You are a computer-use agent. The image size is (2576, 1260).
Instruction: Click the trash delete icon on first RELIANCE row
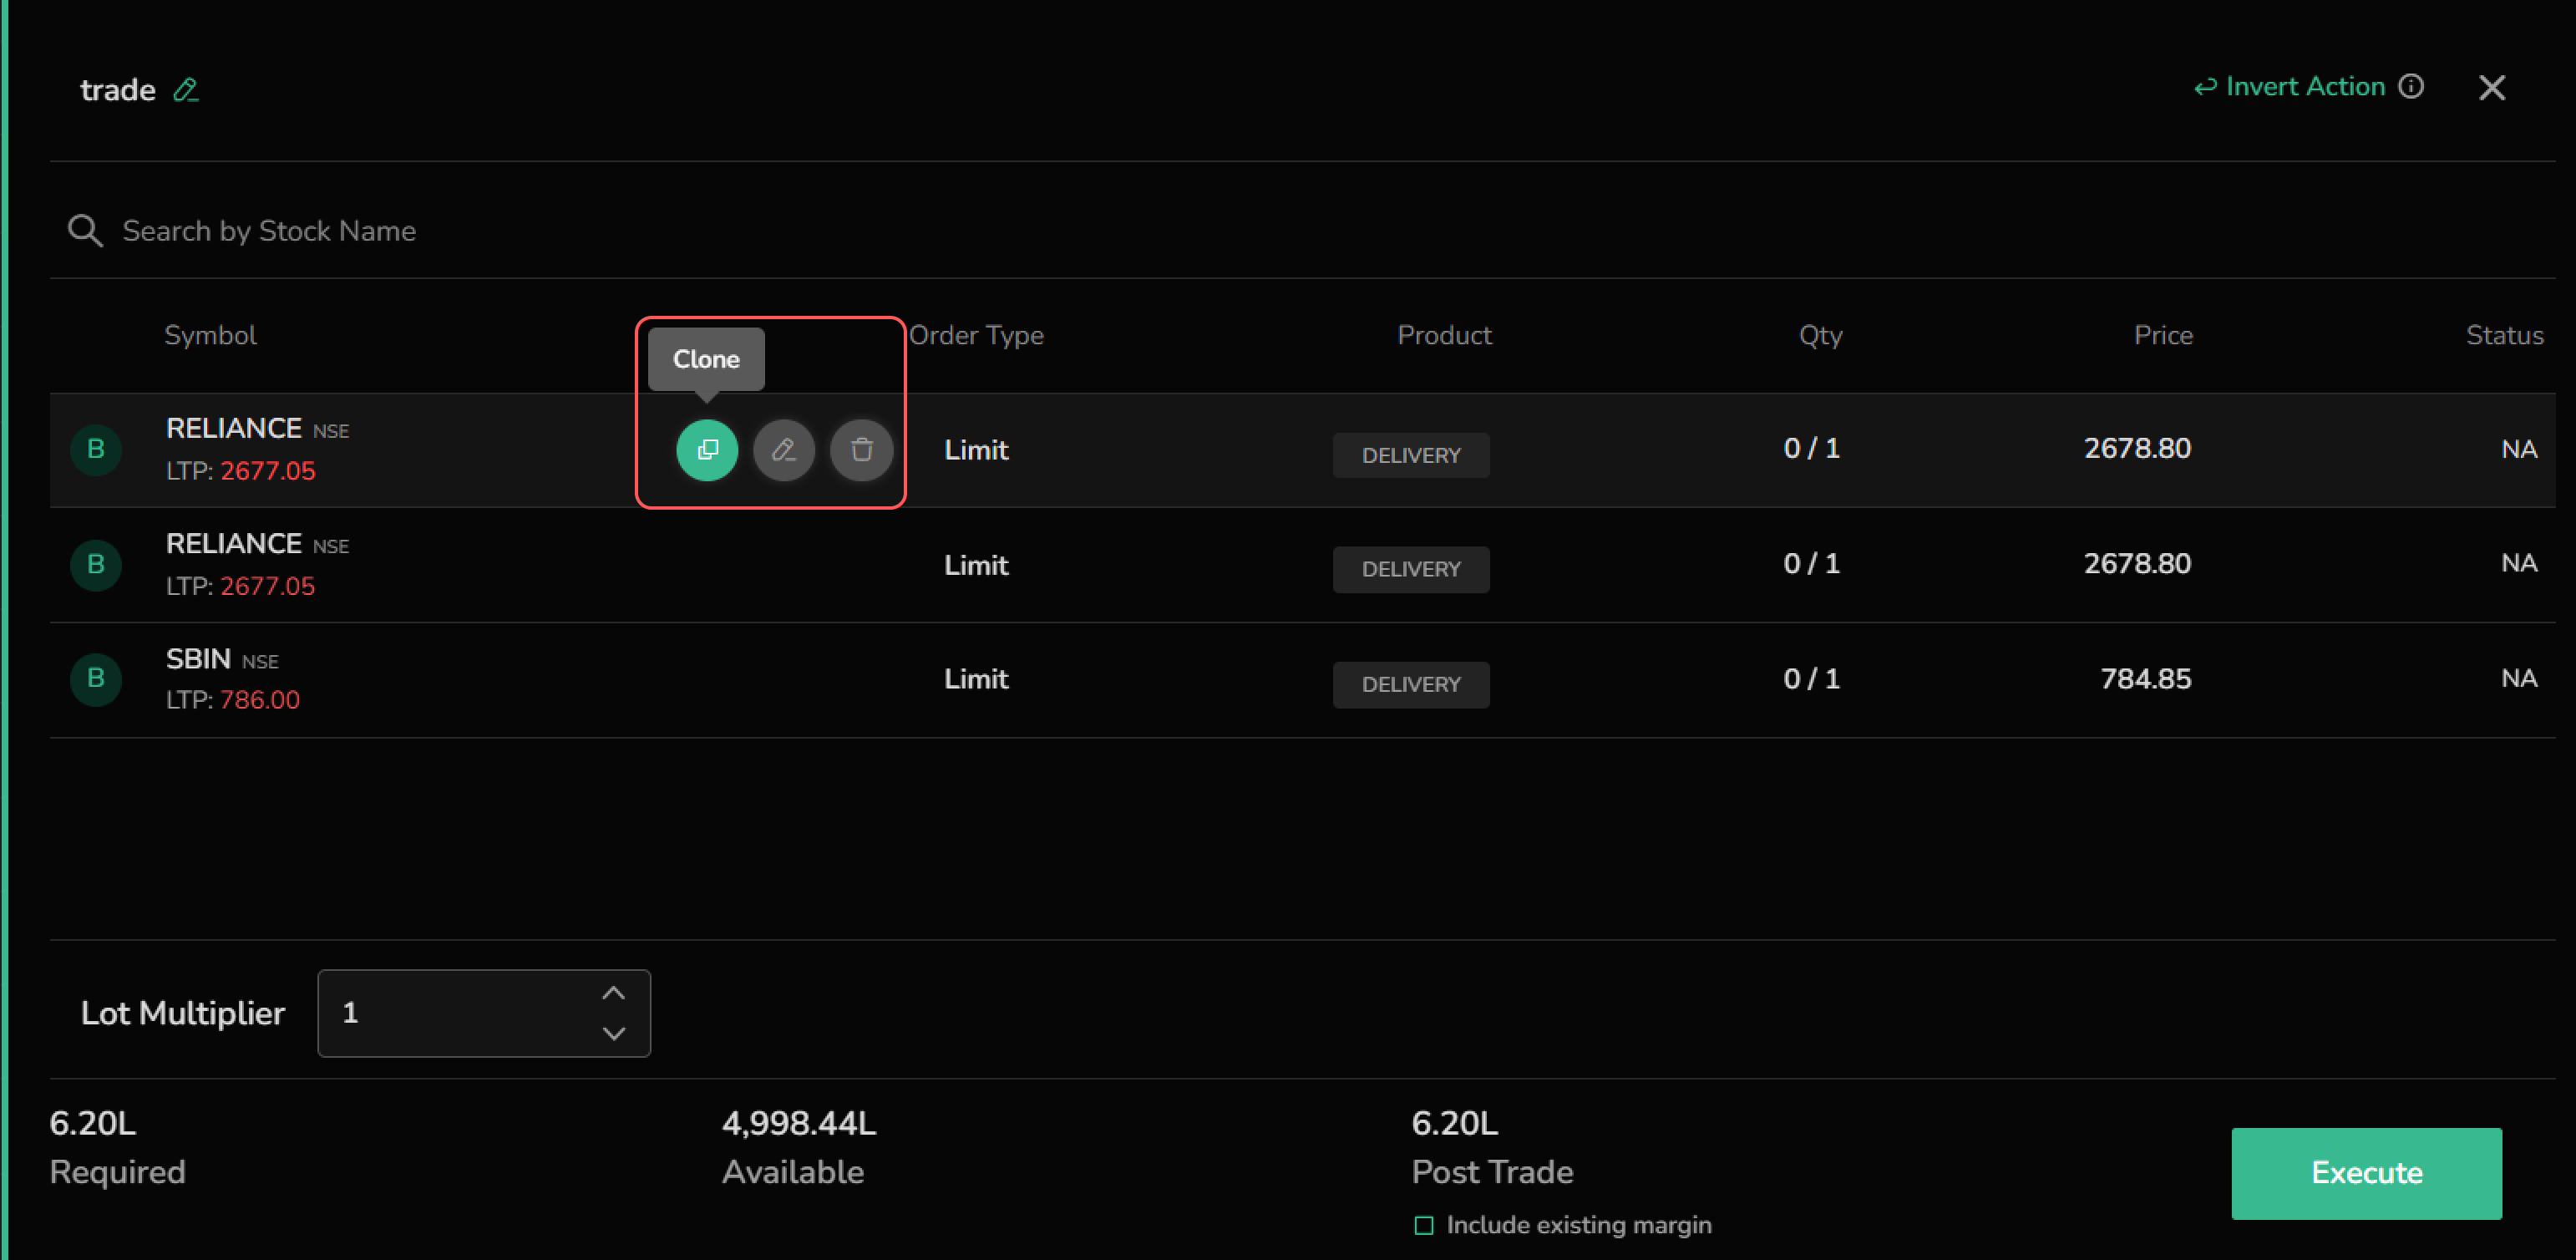861,450
